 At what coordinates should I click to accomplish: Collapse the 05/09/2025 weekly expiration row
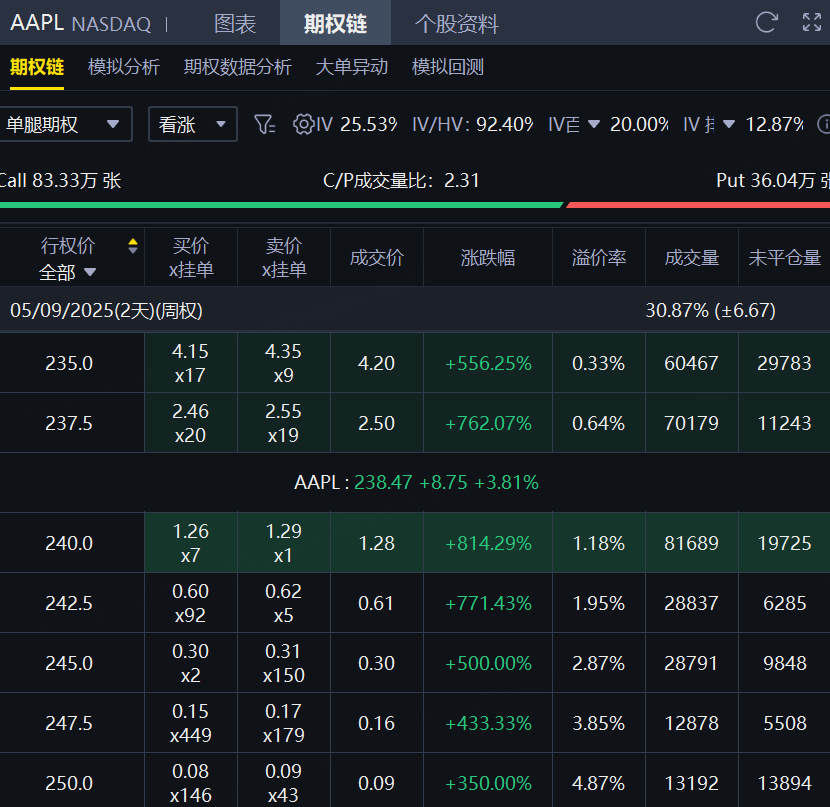(106, 311)
